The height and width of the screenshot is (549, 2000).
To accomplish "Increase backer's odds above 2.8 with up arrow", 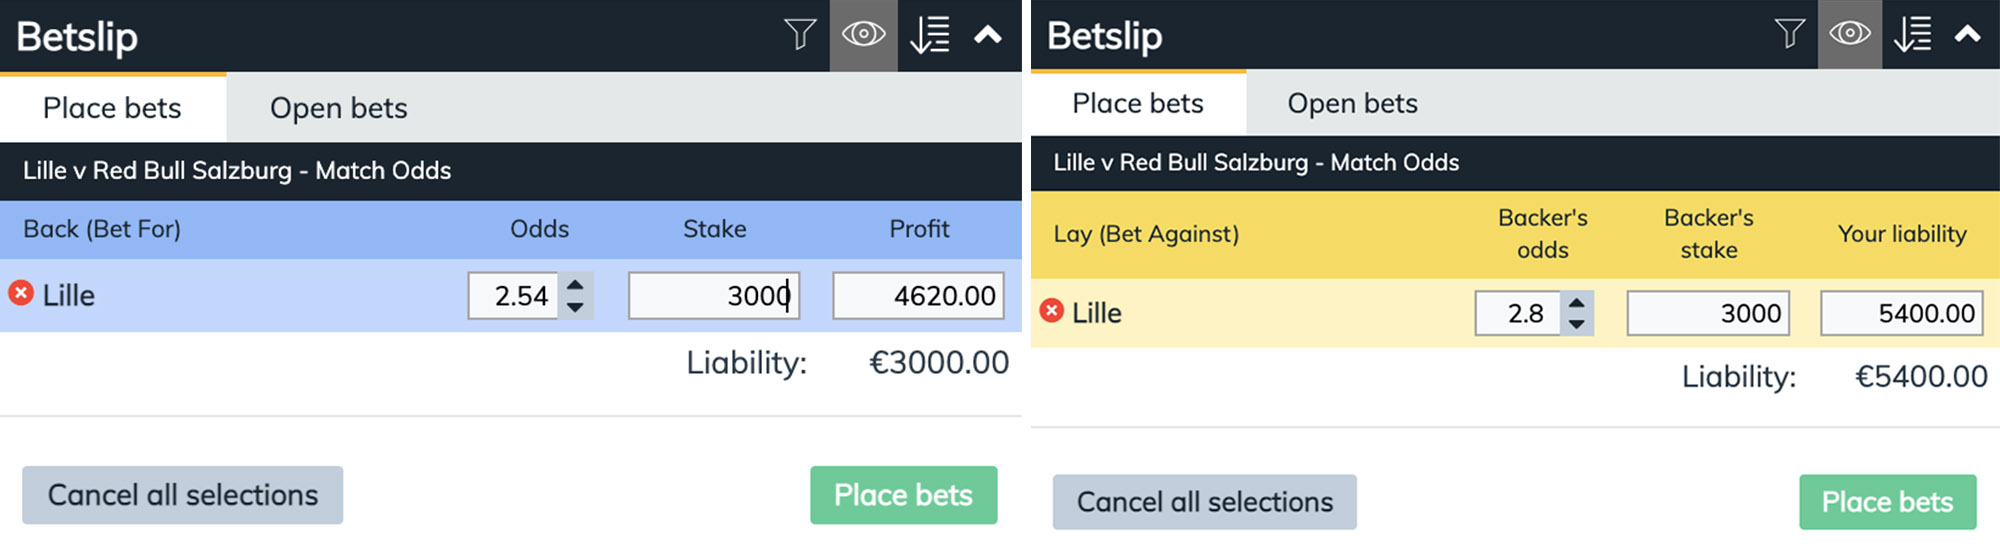I will (x=1577, y=303).
